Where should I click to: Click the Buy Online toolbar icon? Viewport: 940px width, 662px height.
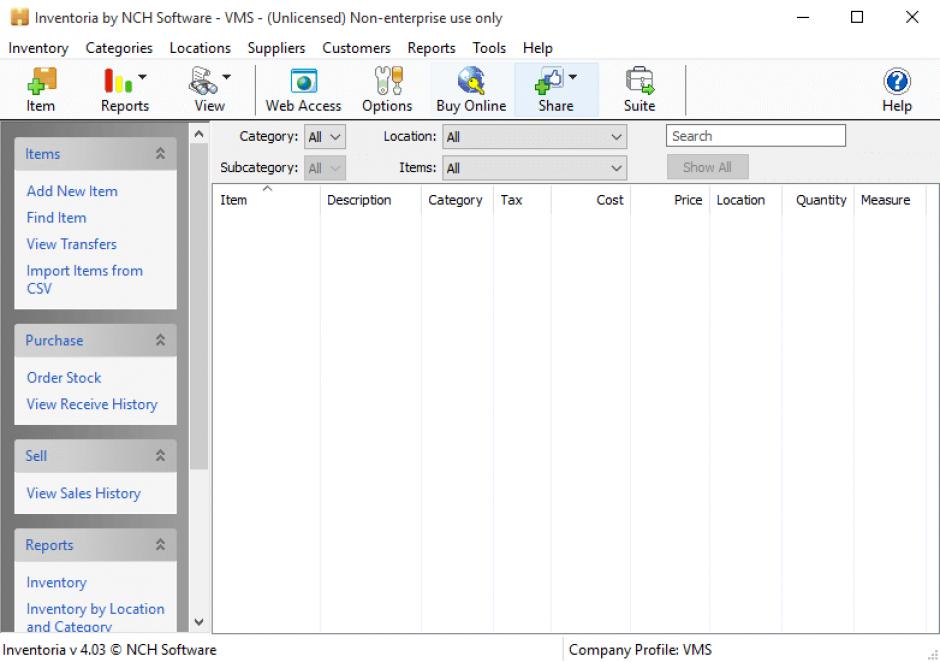point(471,89)
